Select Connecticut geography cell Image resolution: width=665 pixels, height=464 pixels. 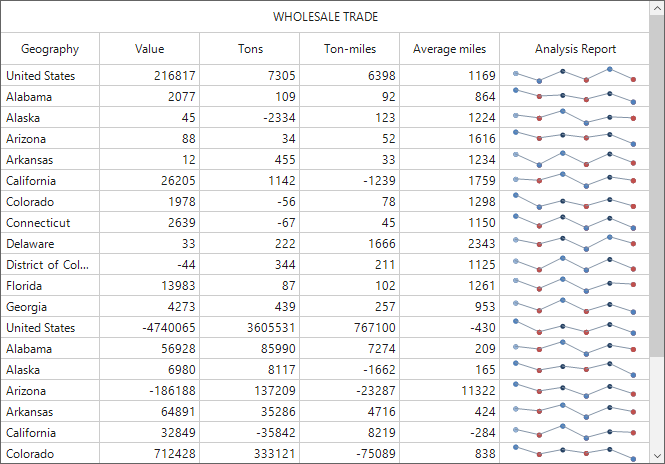coord(50,222)
